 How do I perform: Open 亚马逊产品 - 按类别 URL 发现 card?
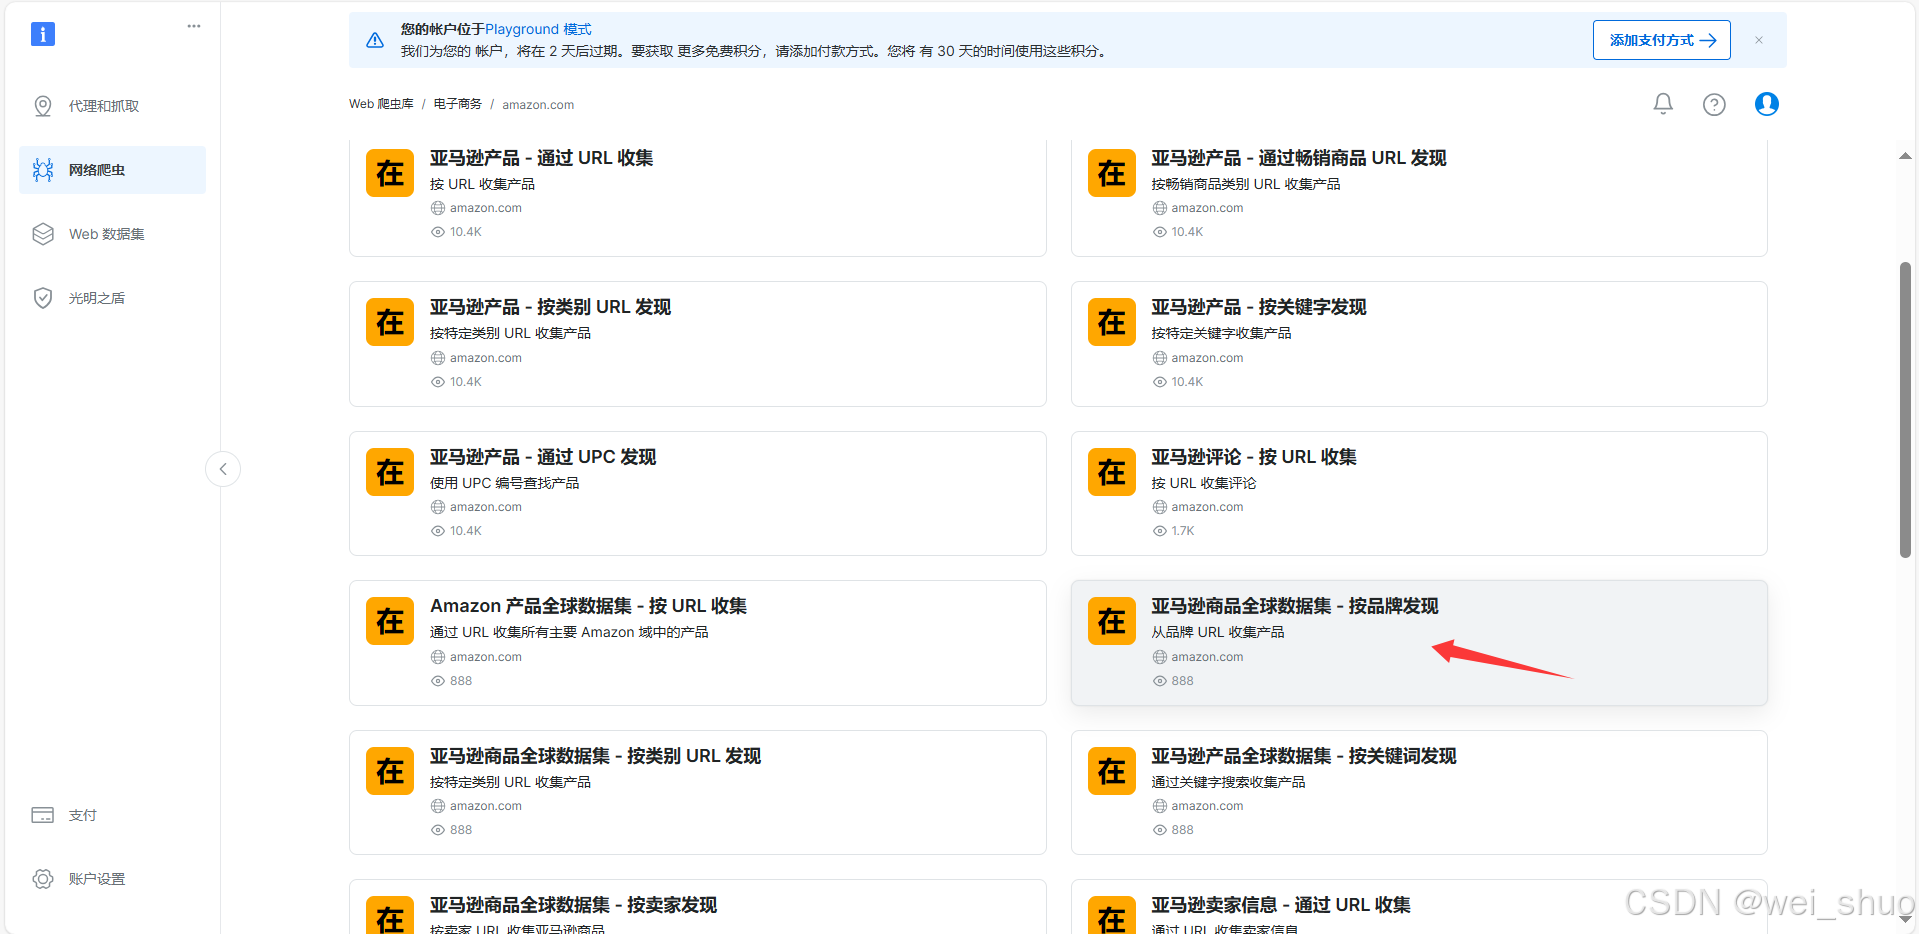tap(698, 344)
